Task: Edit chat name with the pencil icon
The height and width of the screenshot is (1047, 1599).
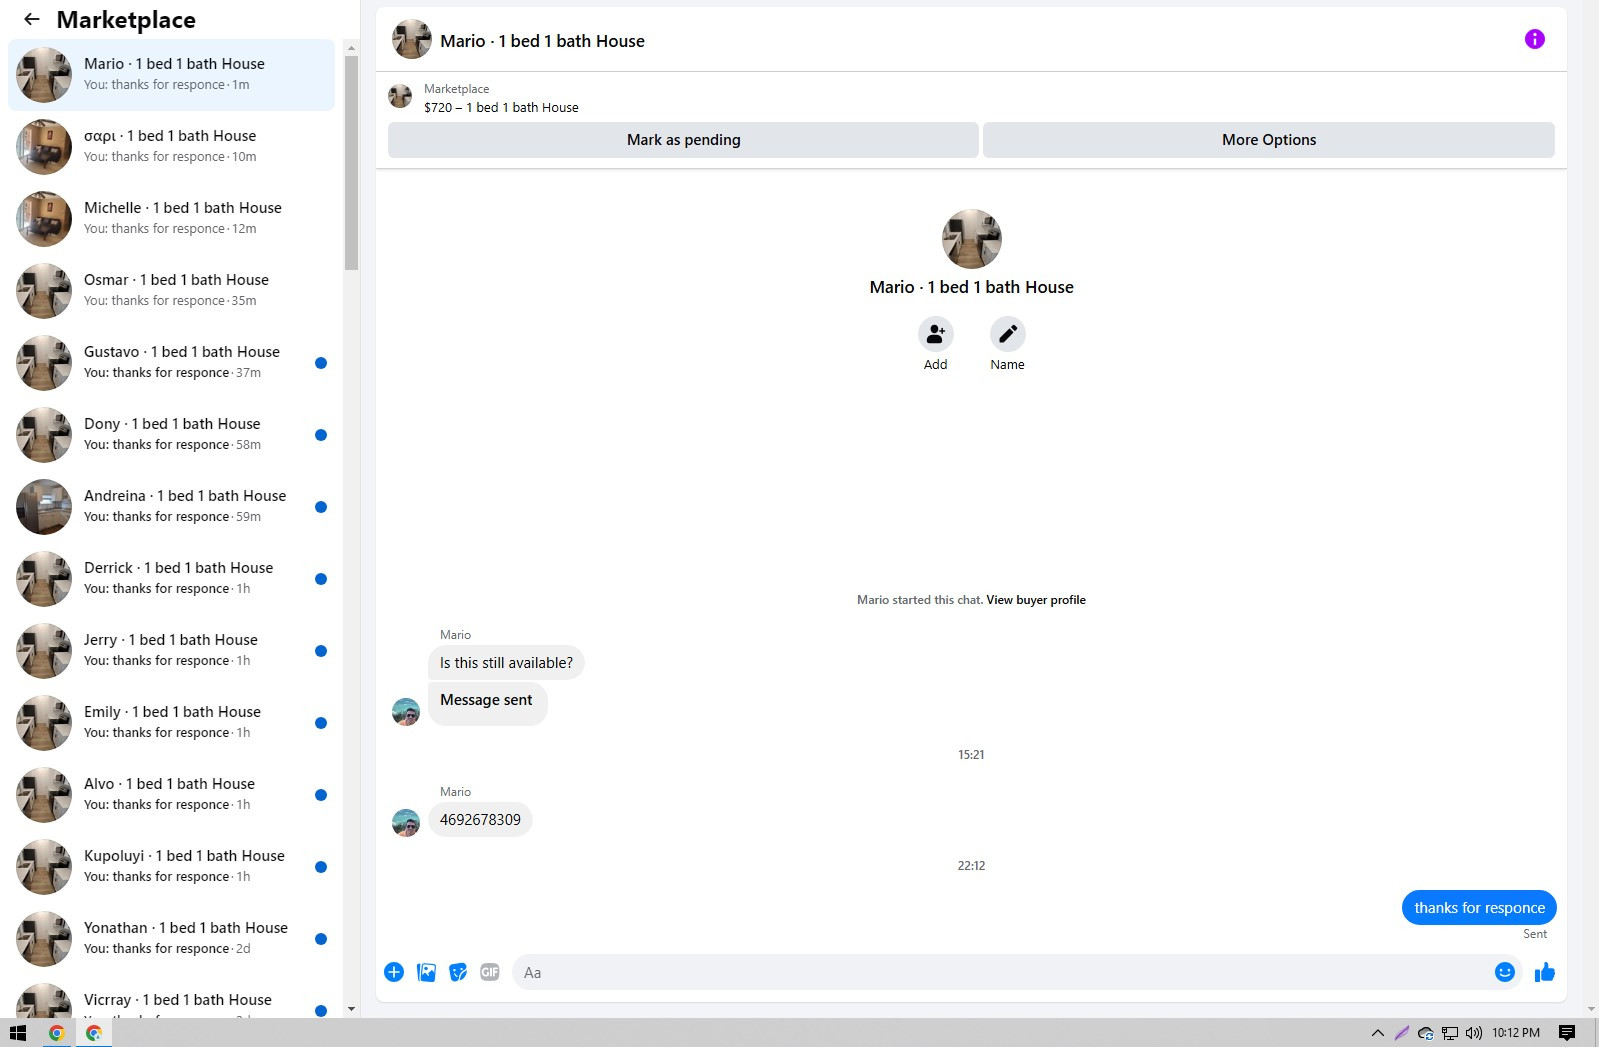Action: pos(1007,334)
